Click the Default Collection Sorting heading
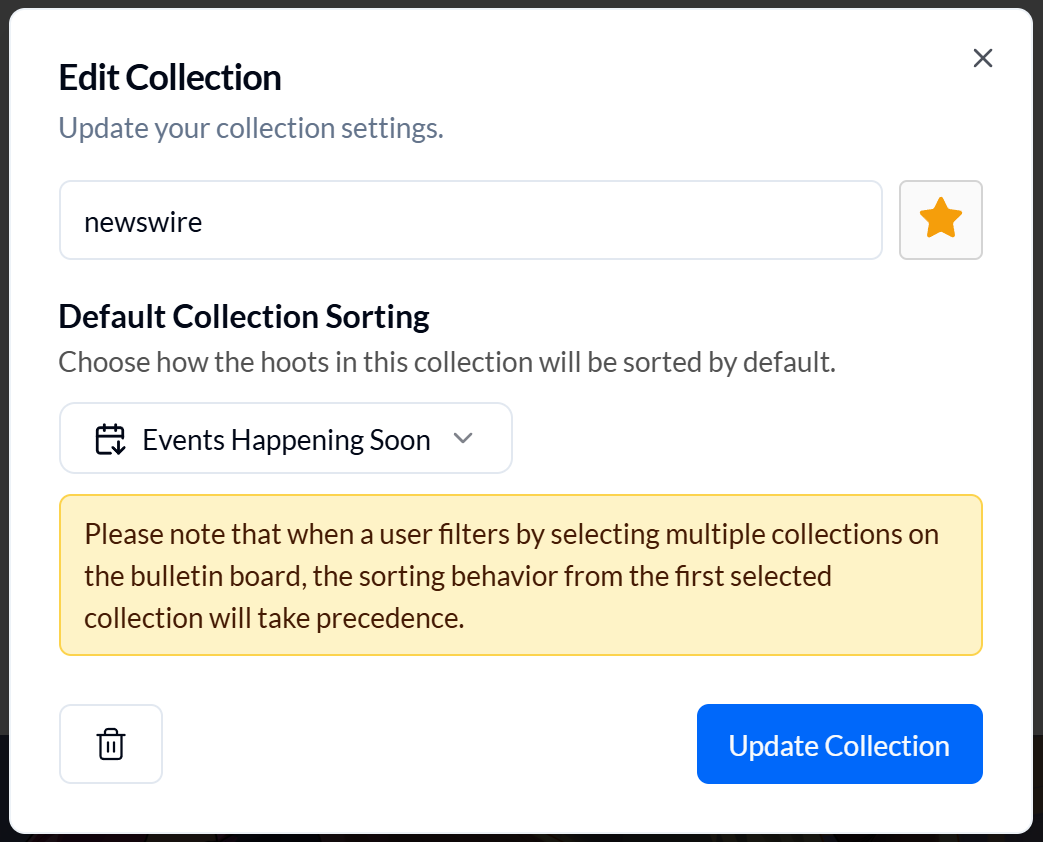Image resolution: width=1043 pixels, height=842 pixels. coord(244,316)
